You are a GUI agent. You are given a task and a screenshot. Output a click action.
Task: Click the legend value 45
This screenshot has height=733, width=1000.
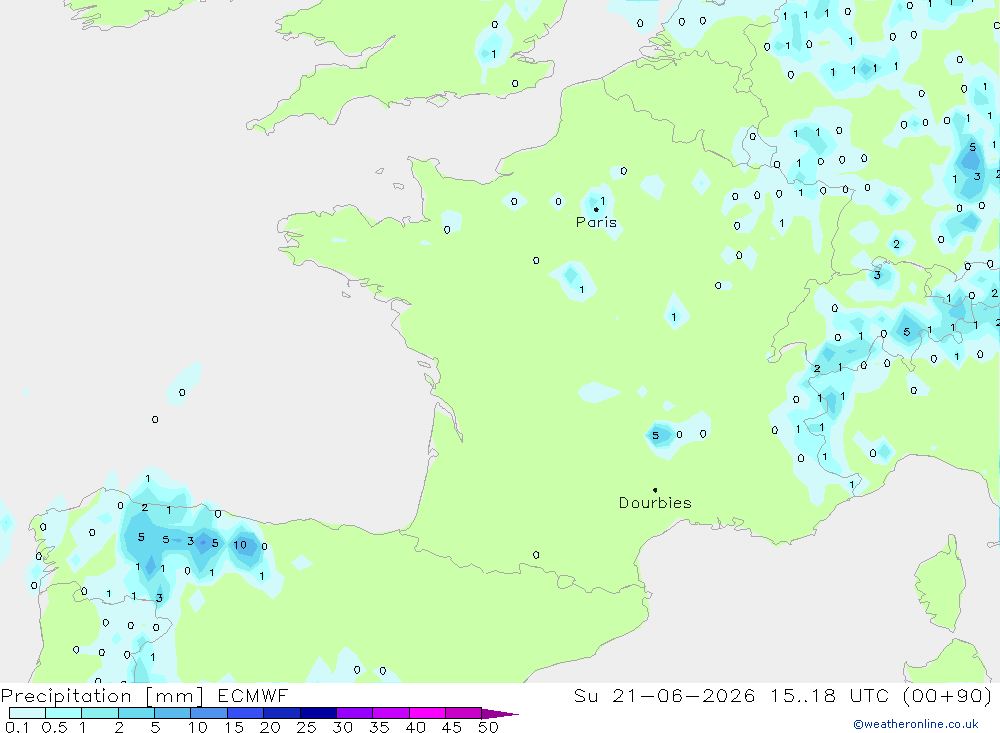tap(452, 727)
